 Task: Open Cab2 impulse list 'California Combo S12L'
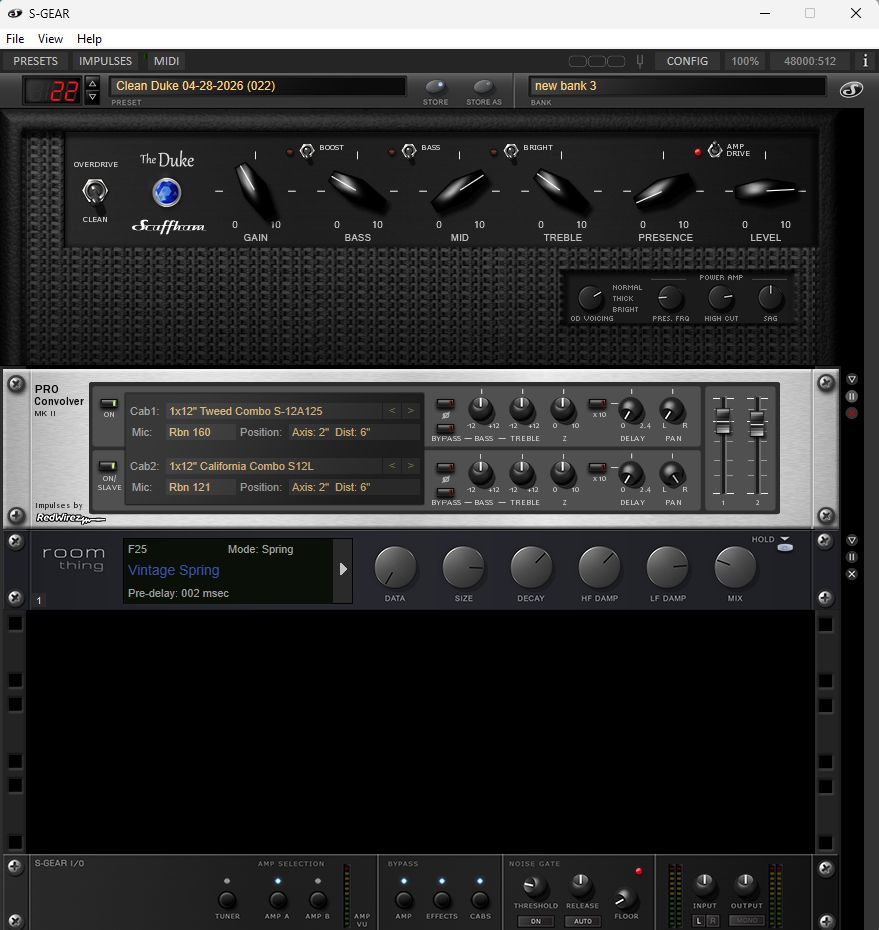click(x=273, y=466)
